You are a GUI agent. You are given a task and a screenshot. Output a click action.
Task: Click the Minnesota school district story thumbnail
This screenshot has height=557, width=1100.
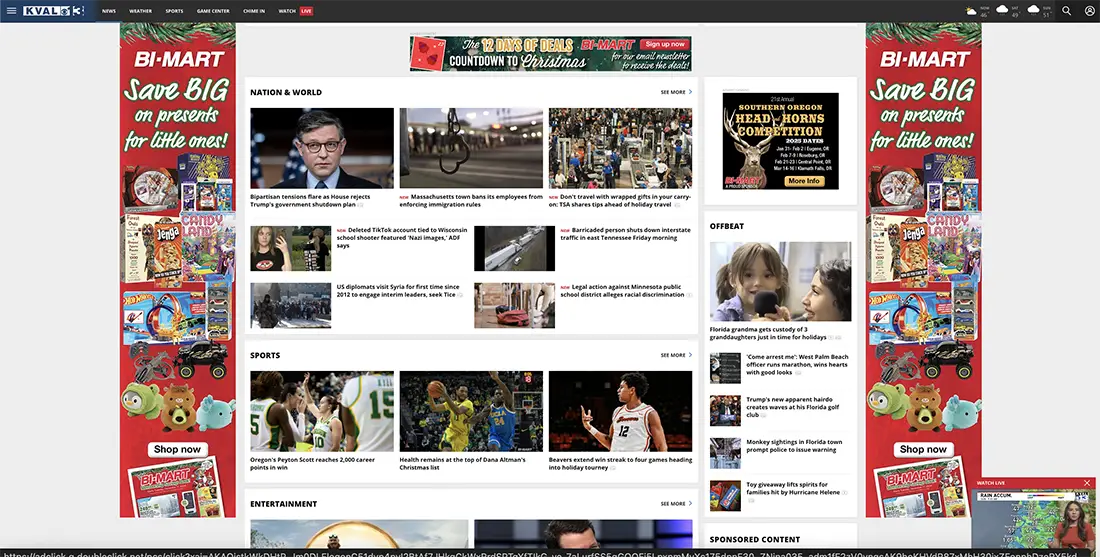tap(514, 306)
